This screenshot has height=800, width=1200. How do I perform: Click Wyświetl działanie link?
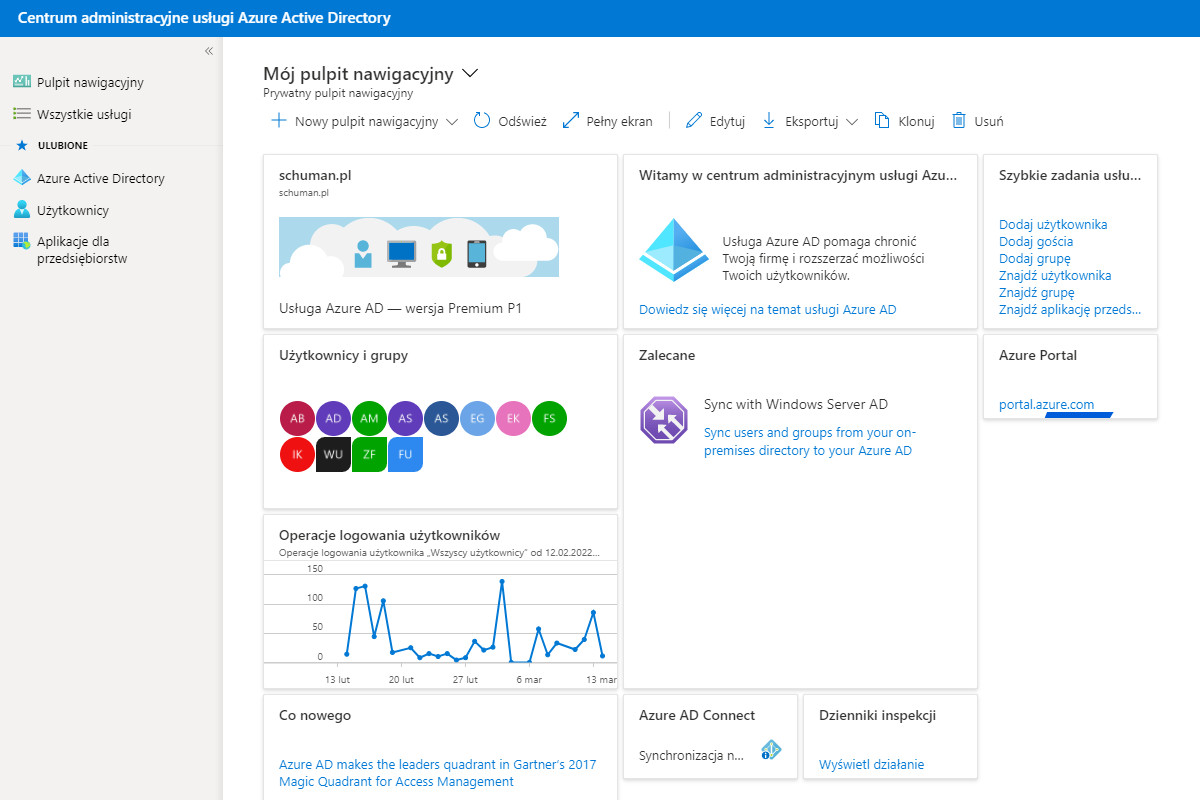point(871,765)
